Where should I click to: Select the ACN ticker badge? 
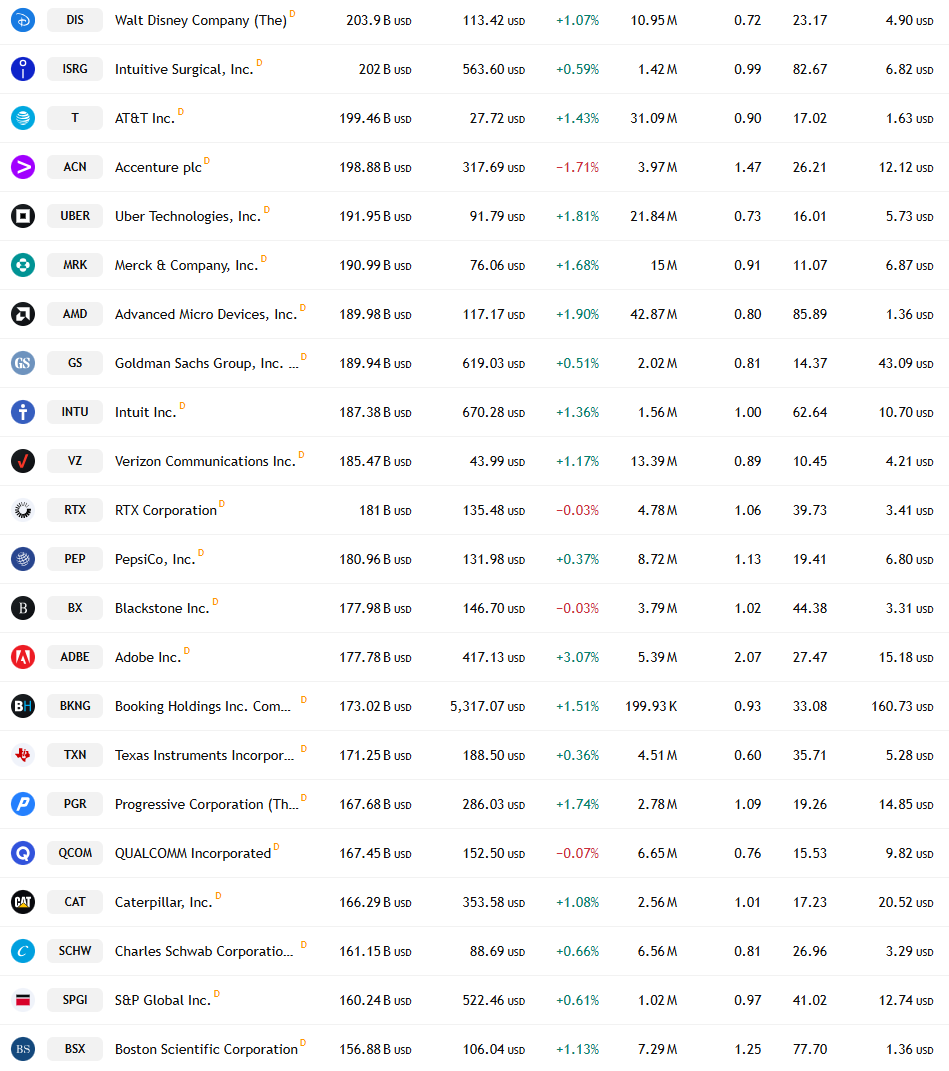pos(75,167)
